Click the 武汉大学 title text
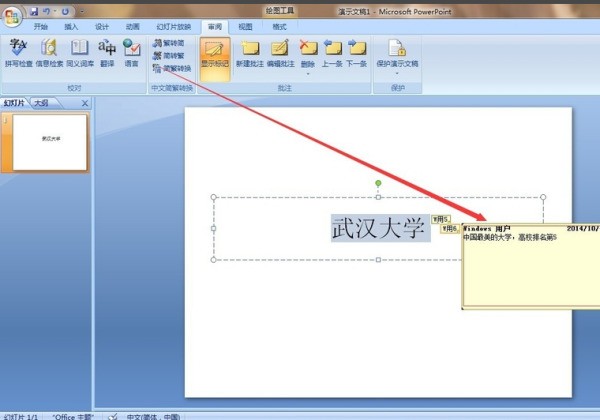Image resolution: width=600 pixels, height=420 pixels. pyautogui.click(x=378, y=228)
